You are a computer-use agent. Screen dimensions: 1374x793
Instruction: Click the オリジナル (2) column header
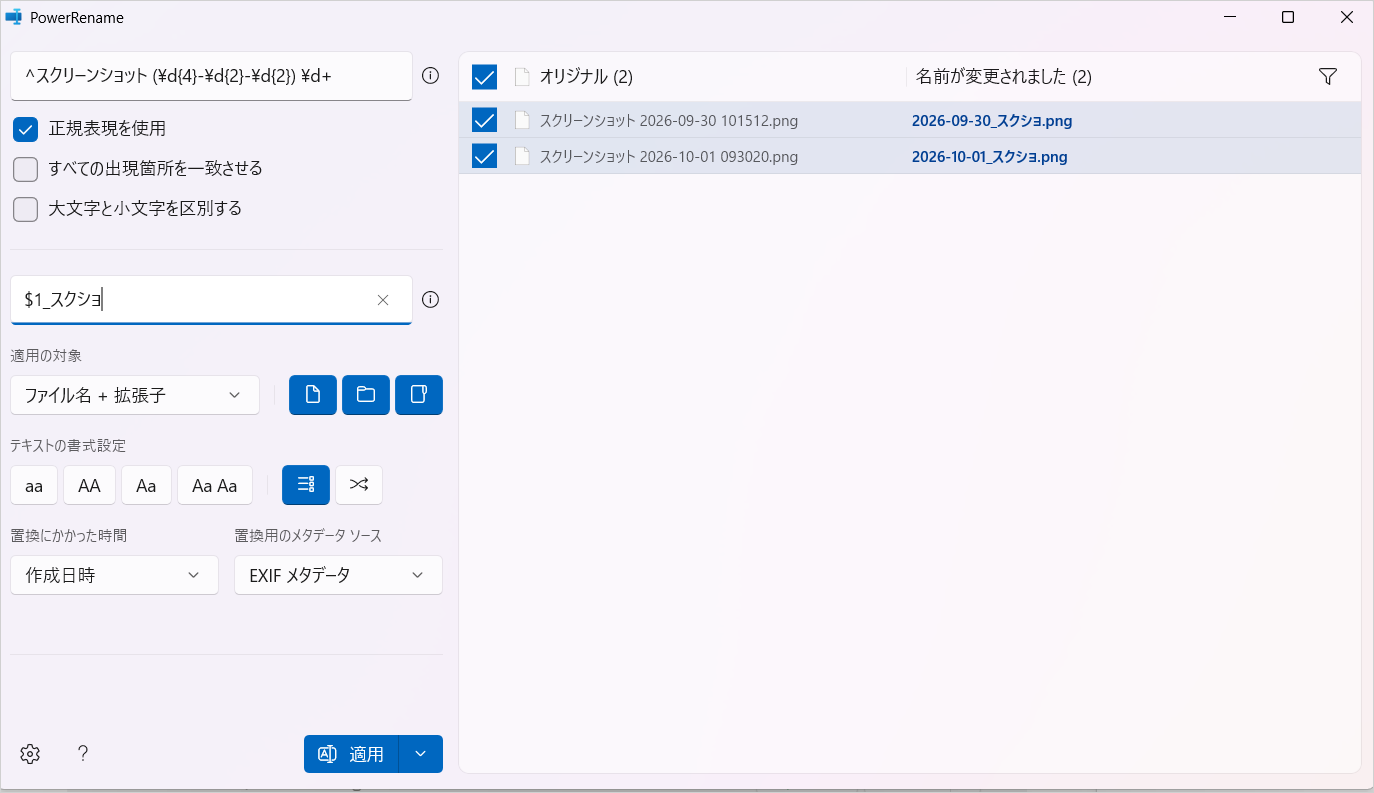point(586,77)
